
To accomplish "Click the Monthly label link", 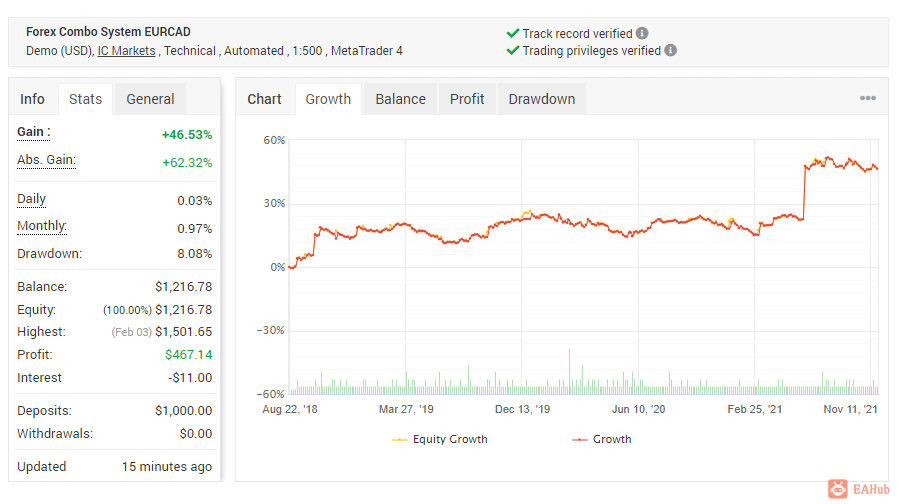I will [42, 226].
